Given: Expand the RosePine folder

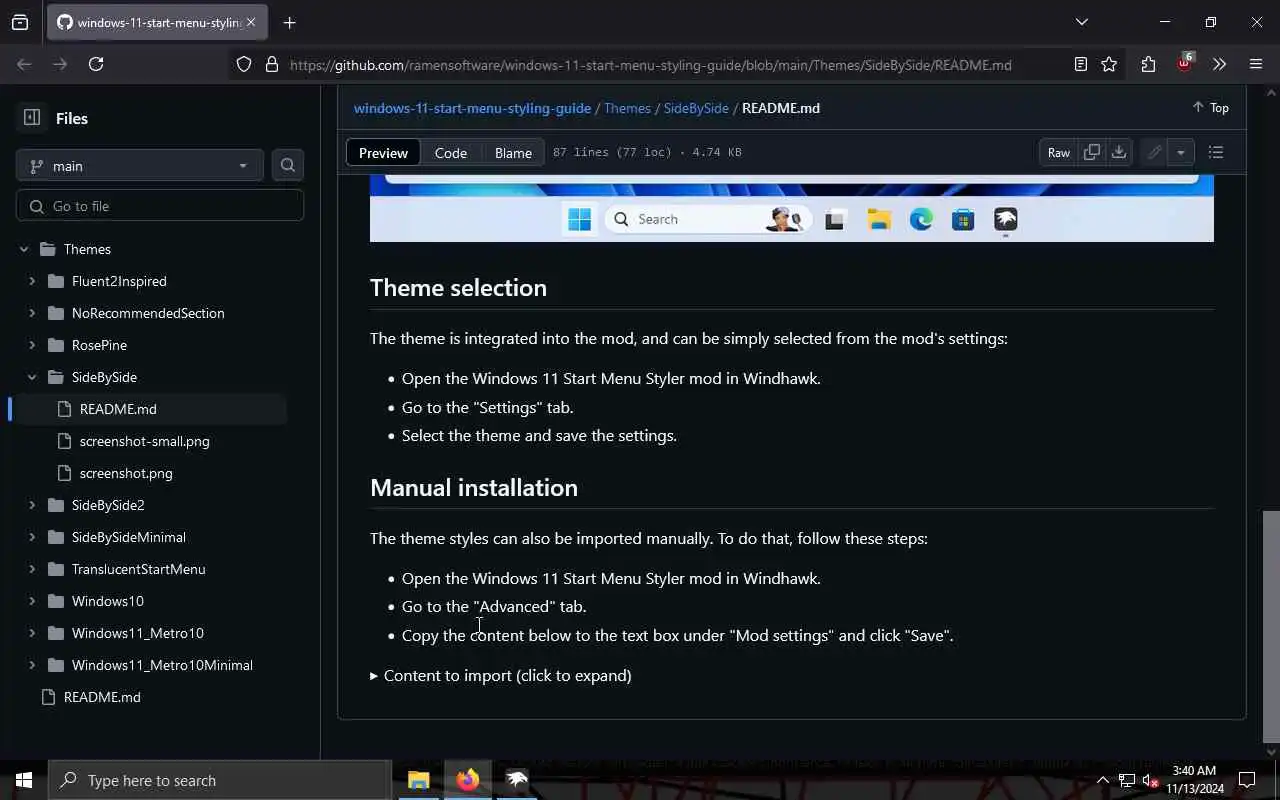Looking at the screenshot, I should [32, 345].
